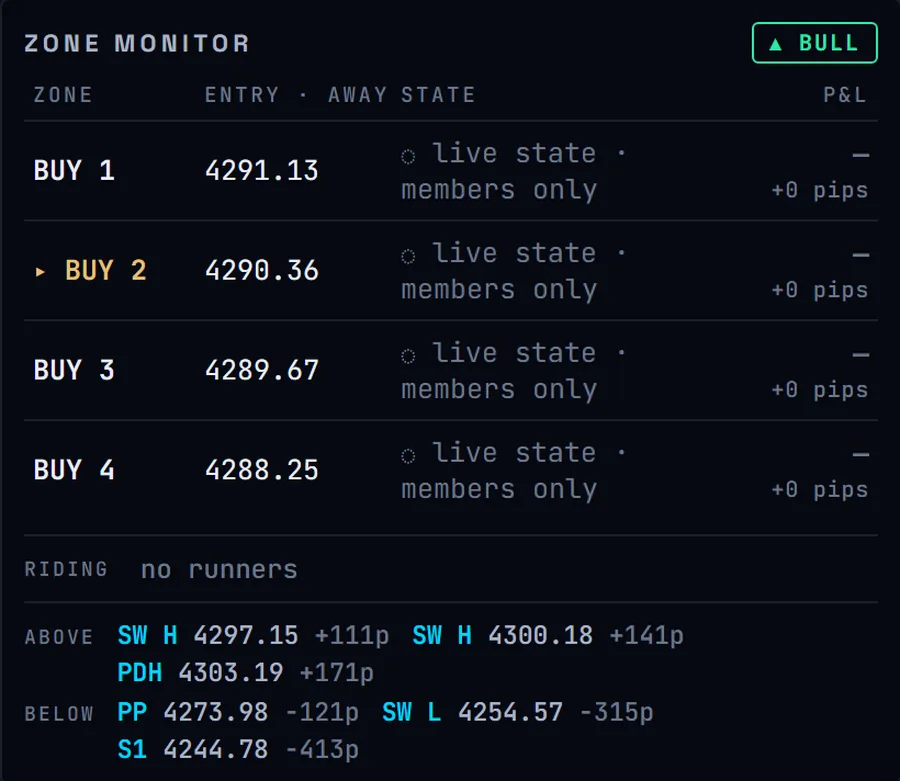
Task: Open members only state in BUY 3 row
Action: click(499, 390)
